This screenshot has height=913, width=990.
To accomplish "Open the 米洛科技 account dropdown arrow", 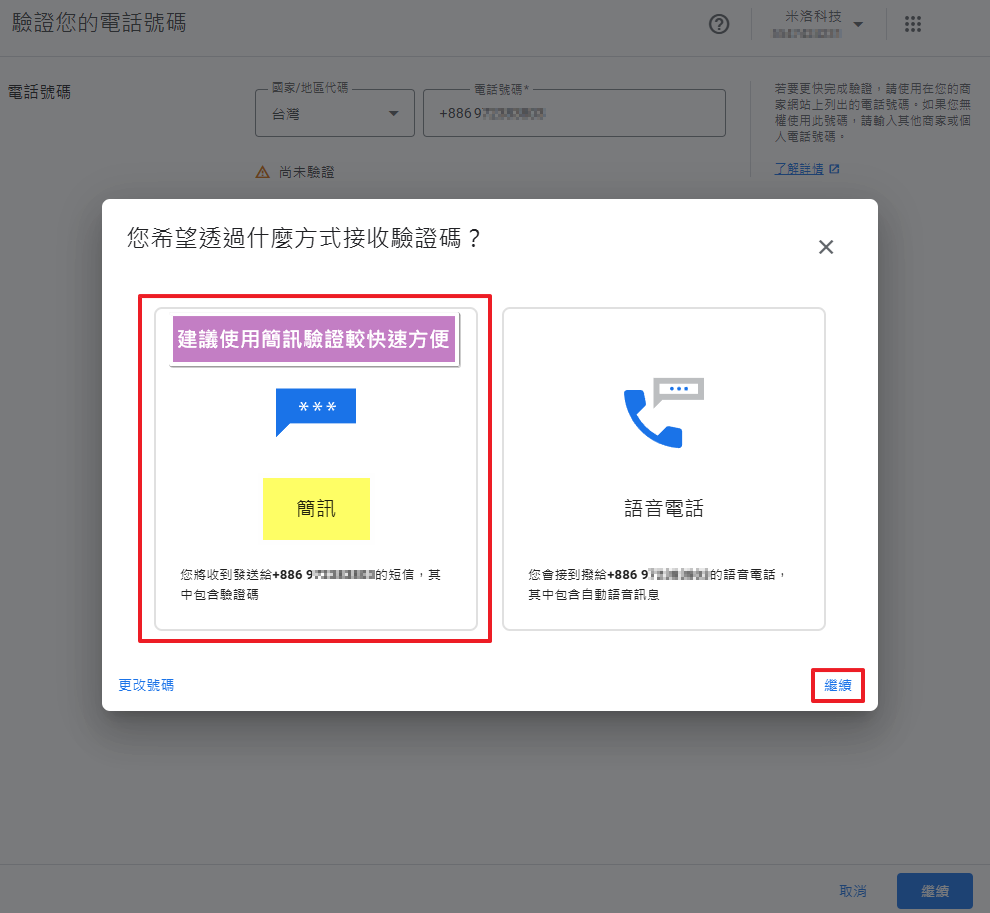I will point(858,25).
